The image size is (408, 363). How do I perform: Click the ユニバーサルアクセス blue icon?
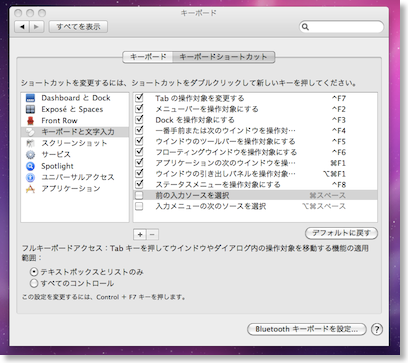[30, 177]
